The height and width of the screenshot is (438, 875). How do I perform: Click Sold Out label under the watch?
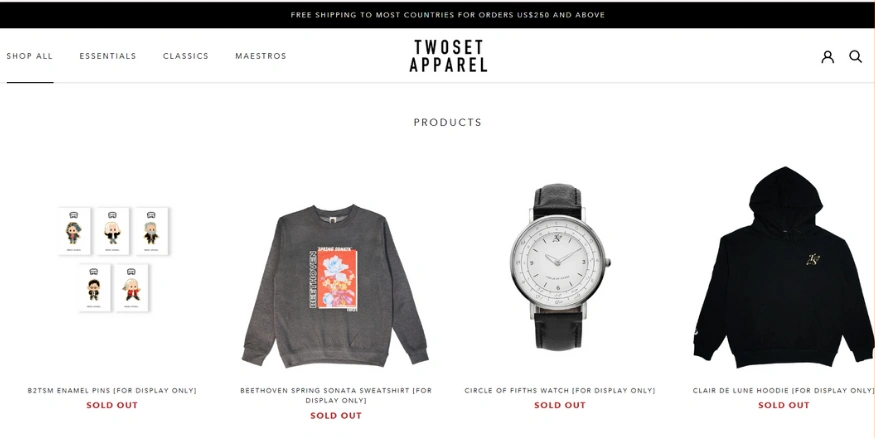point(560,405)
